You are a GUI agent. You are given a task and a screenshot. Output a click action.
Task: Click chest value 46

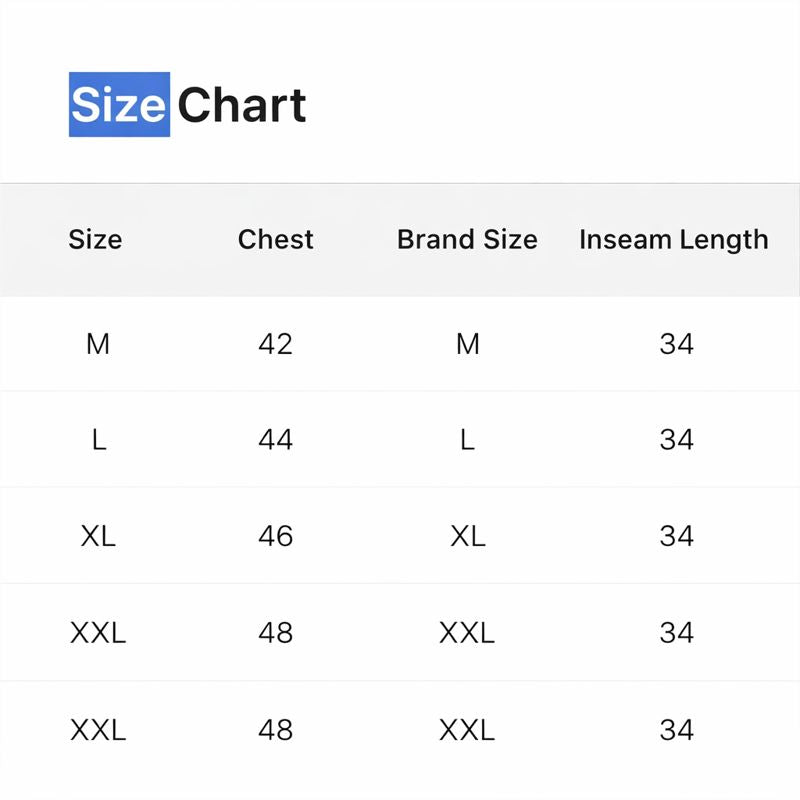click(x=276, y=536)
